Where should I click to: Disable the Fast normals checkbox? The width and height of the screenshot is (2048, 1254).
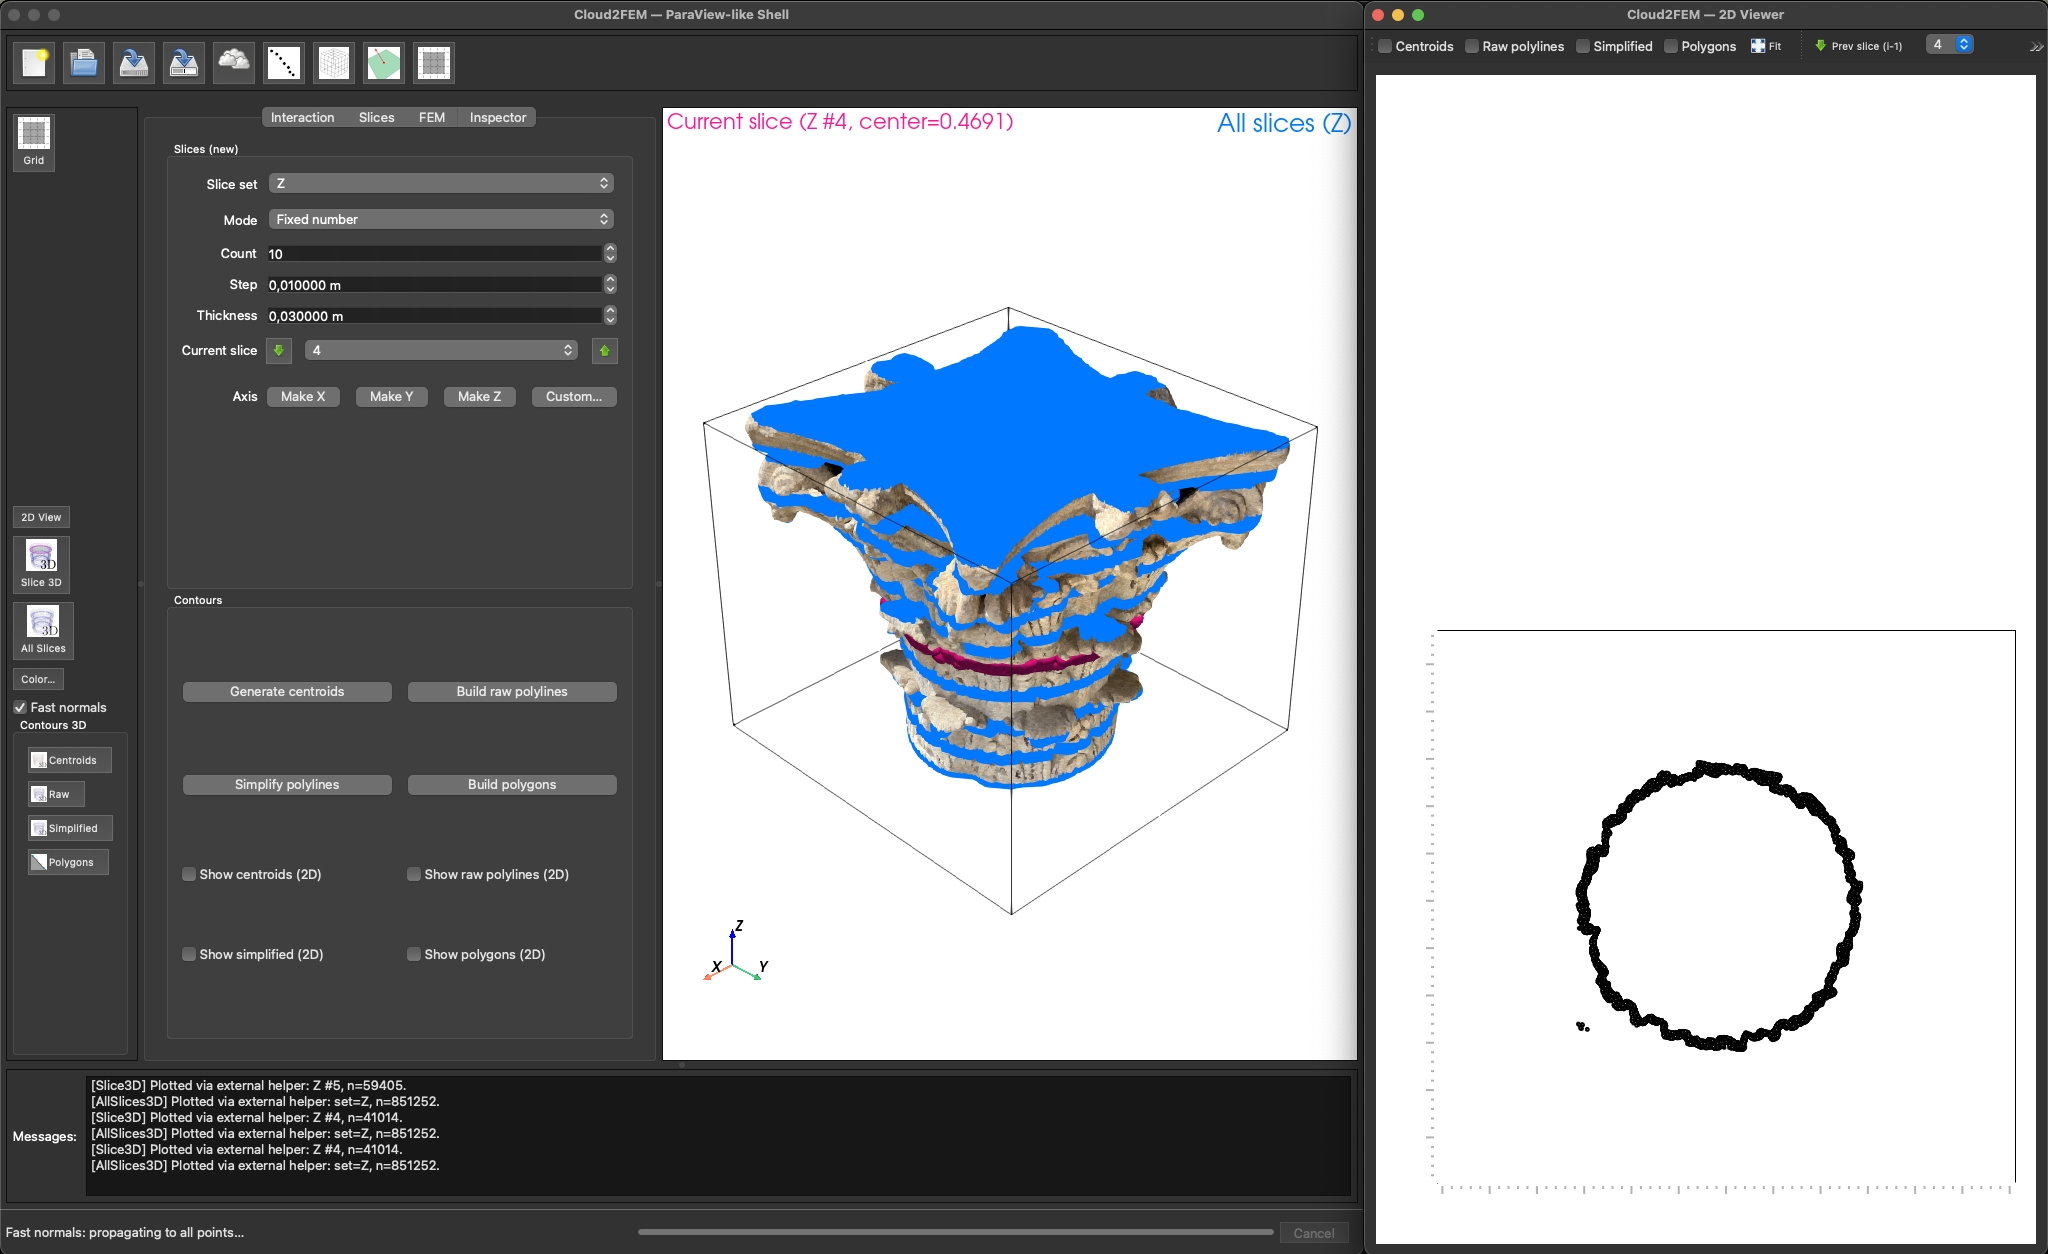(20, 707)
